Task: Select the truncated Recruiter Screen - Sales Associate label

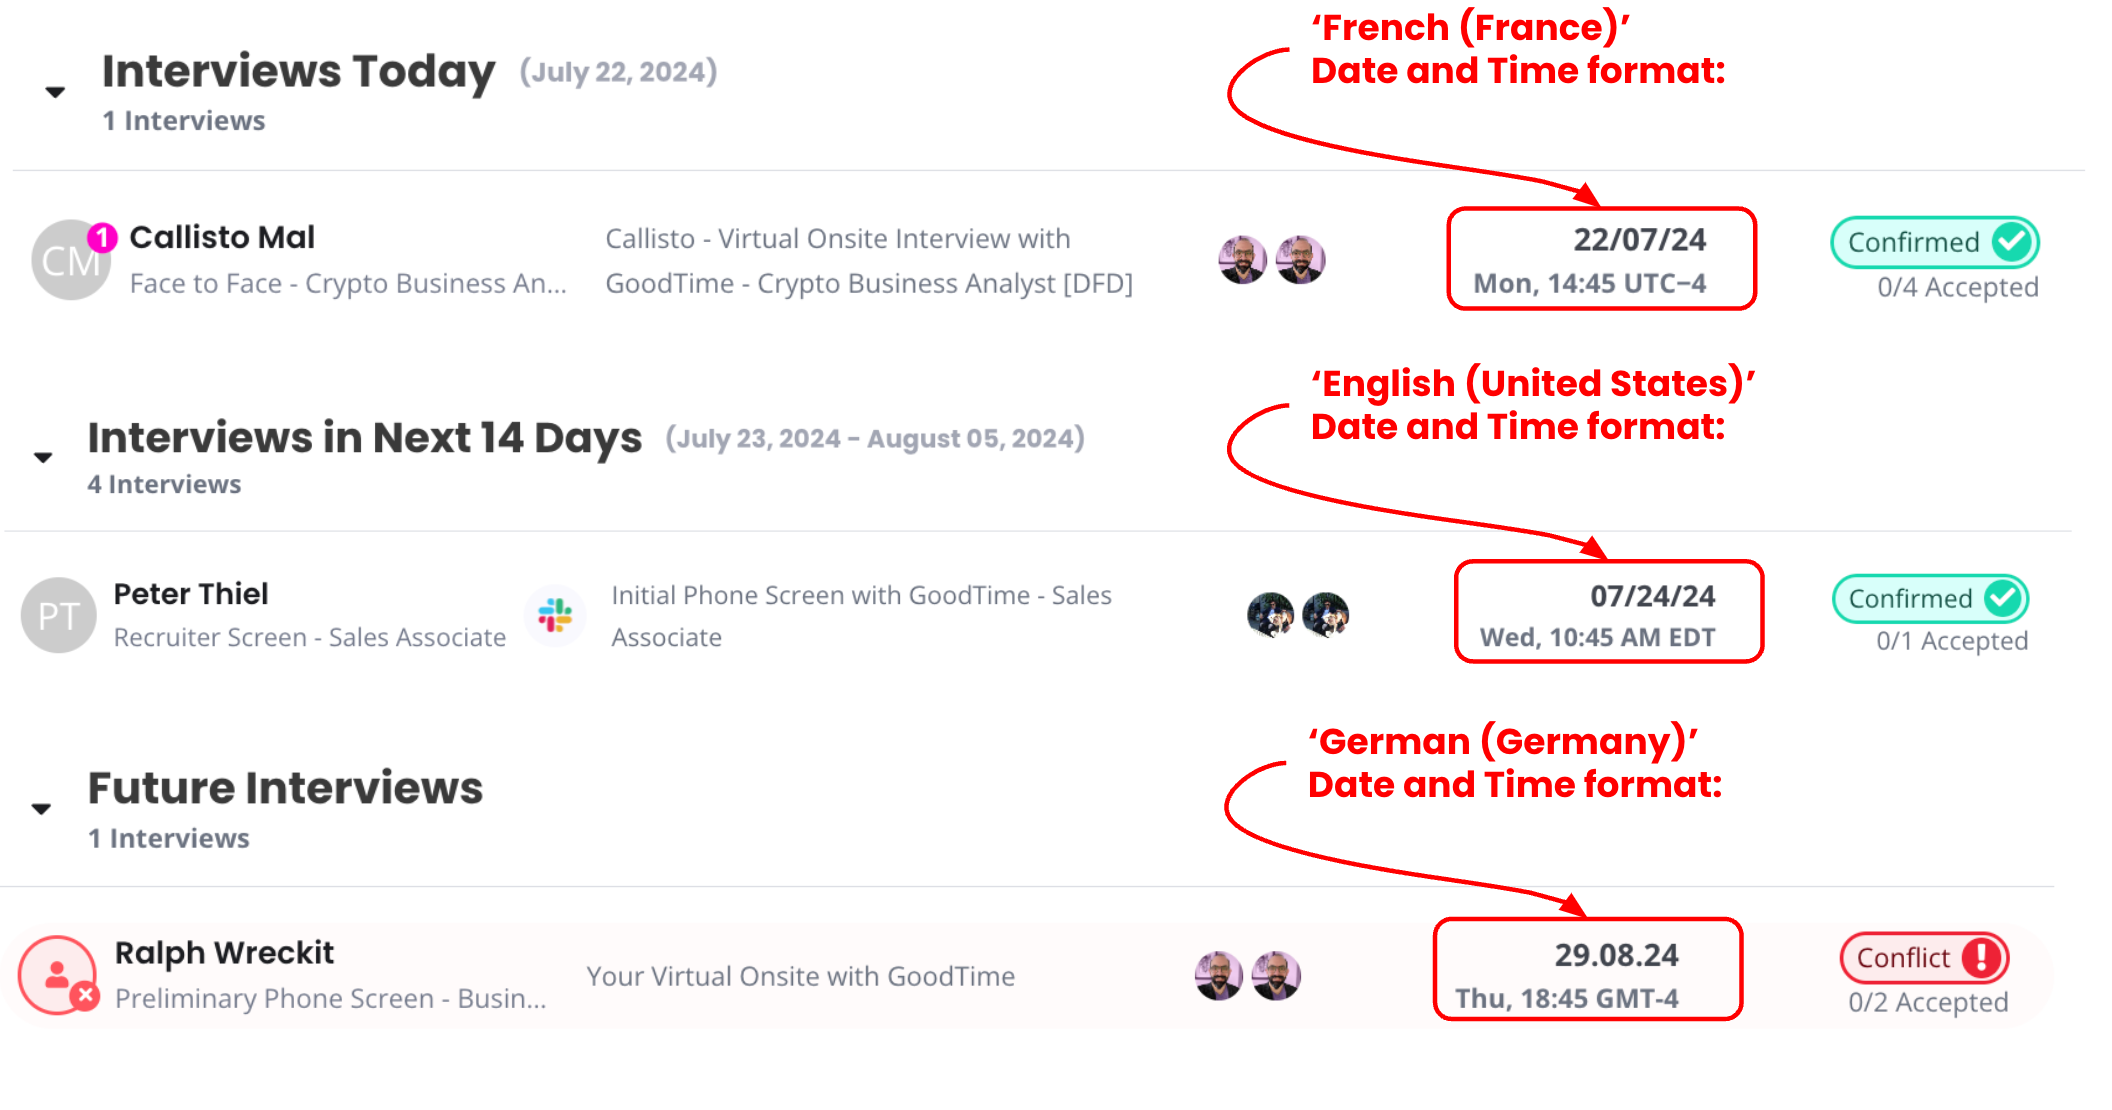Action: click(x=308, y=637)
